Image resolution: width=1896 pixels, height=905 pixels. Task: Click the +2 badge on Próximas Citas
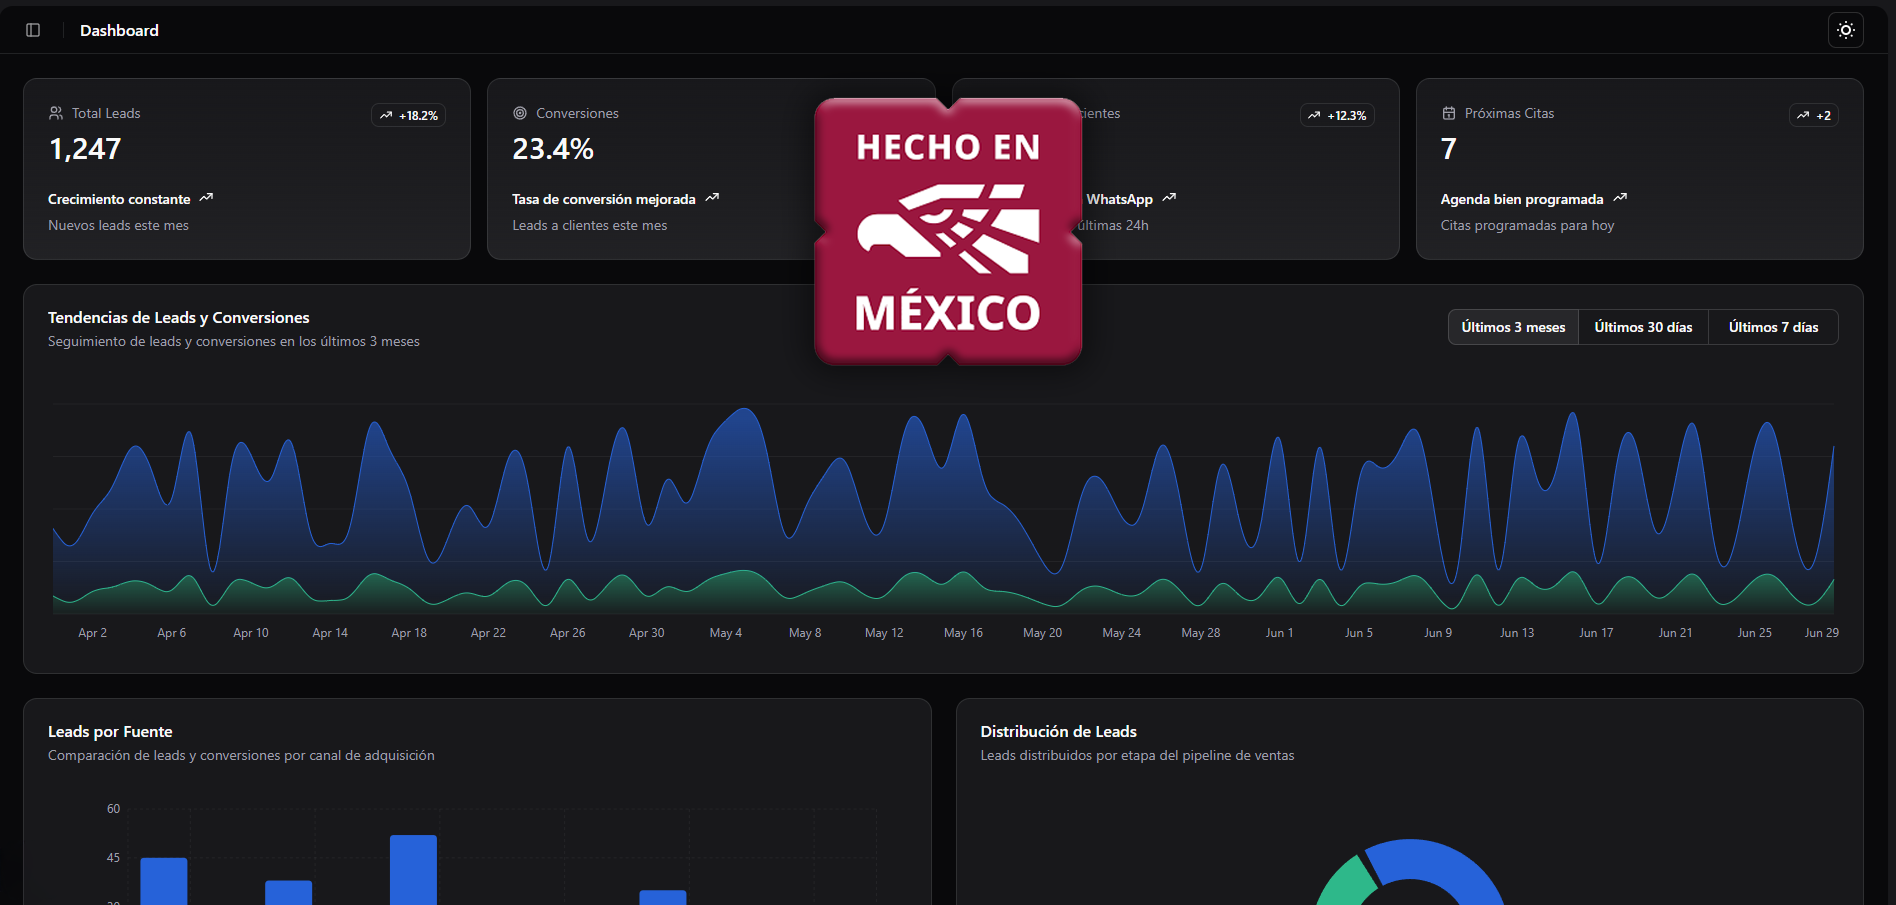point(1813,115)
